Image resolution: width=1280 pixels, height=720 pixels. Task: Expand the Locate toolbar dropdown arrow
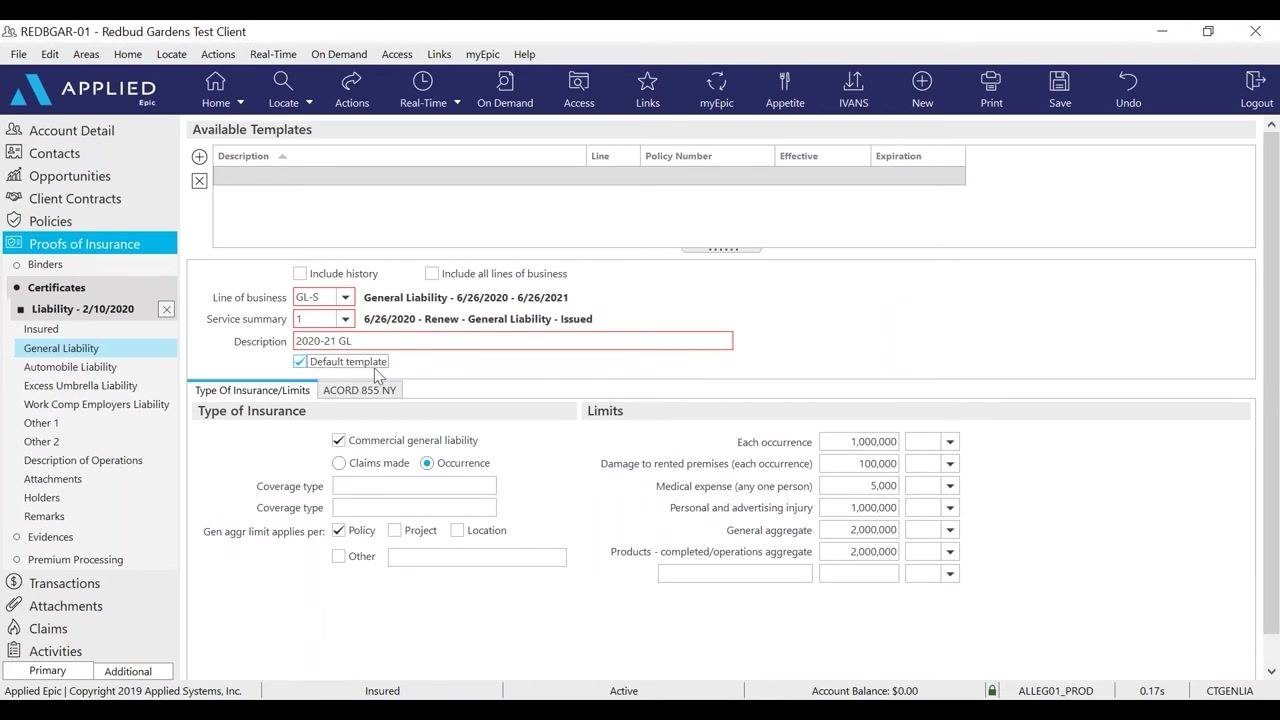309,103
